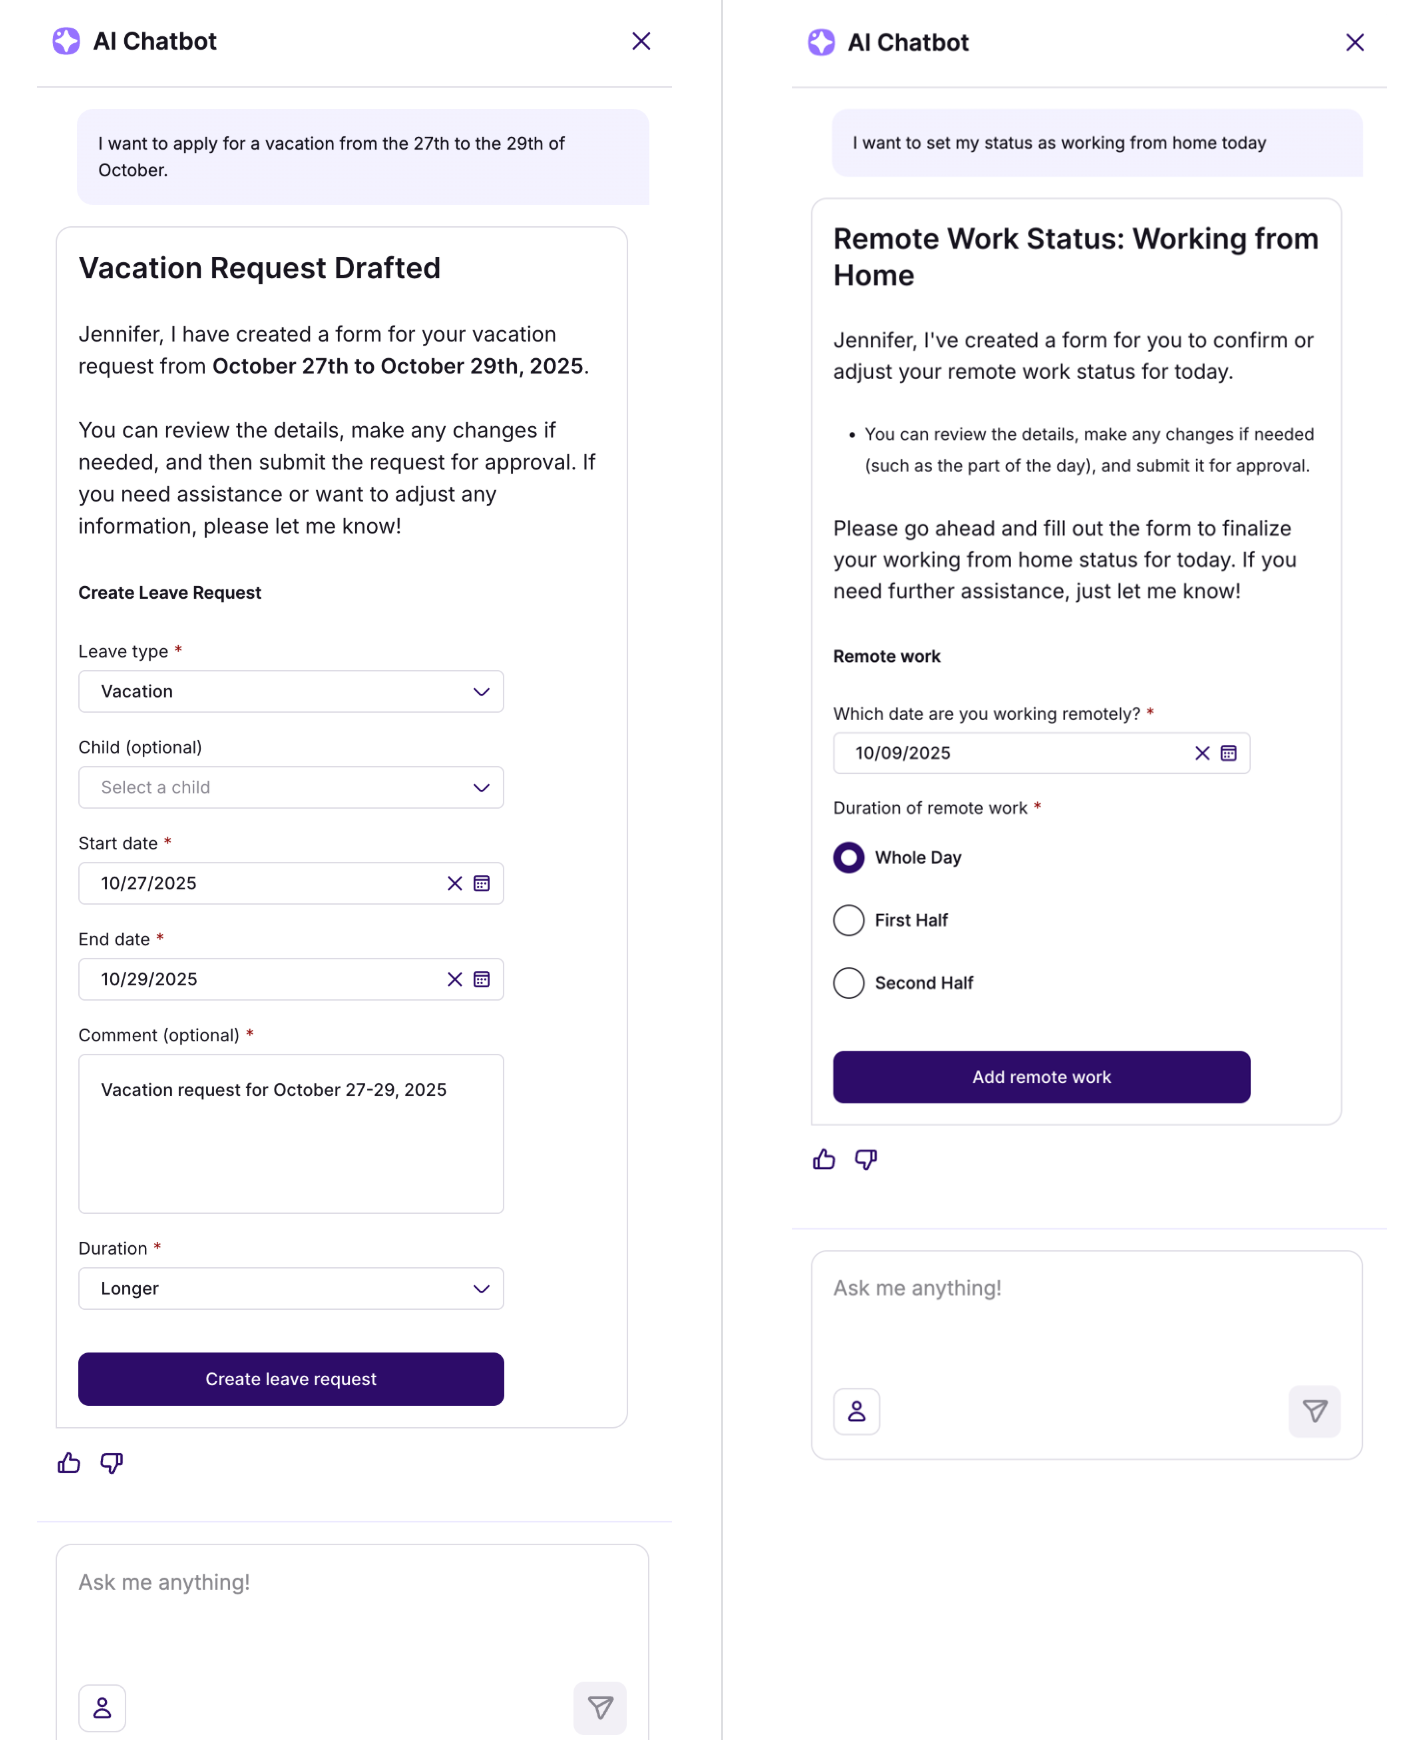Close the left AI Chatbot panel

(x=641, y=41)
